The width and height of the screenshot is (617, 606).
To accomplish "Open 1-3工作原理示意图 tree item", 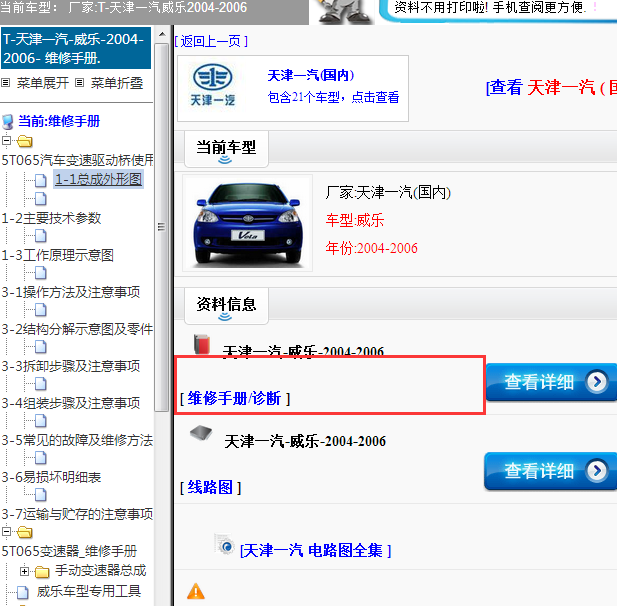I will 58,255.
